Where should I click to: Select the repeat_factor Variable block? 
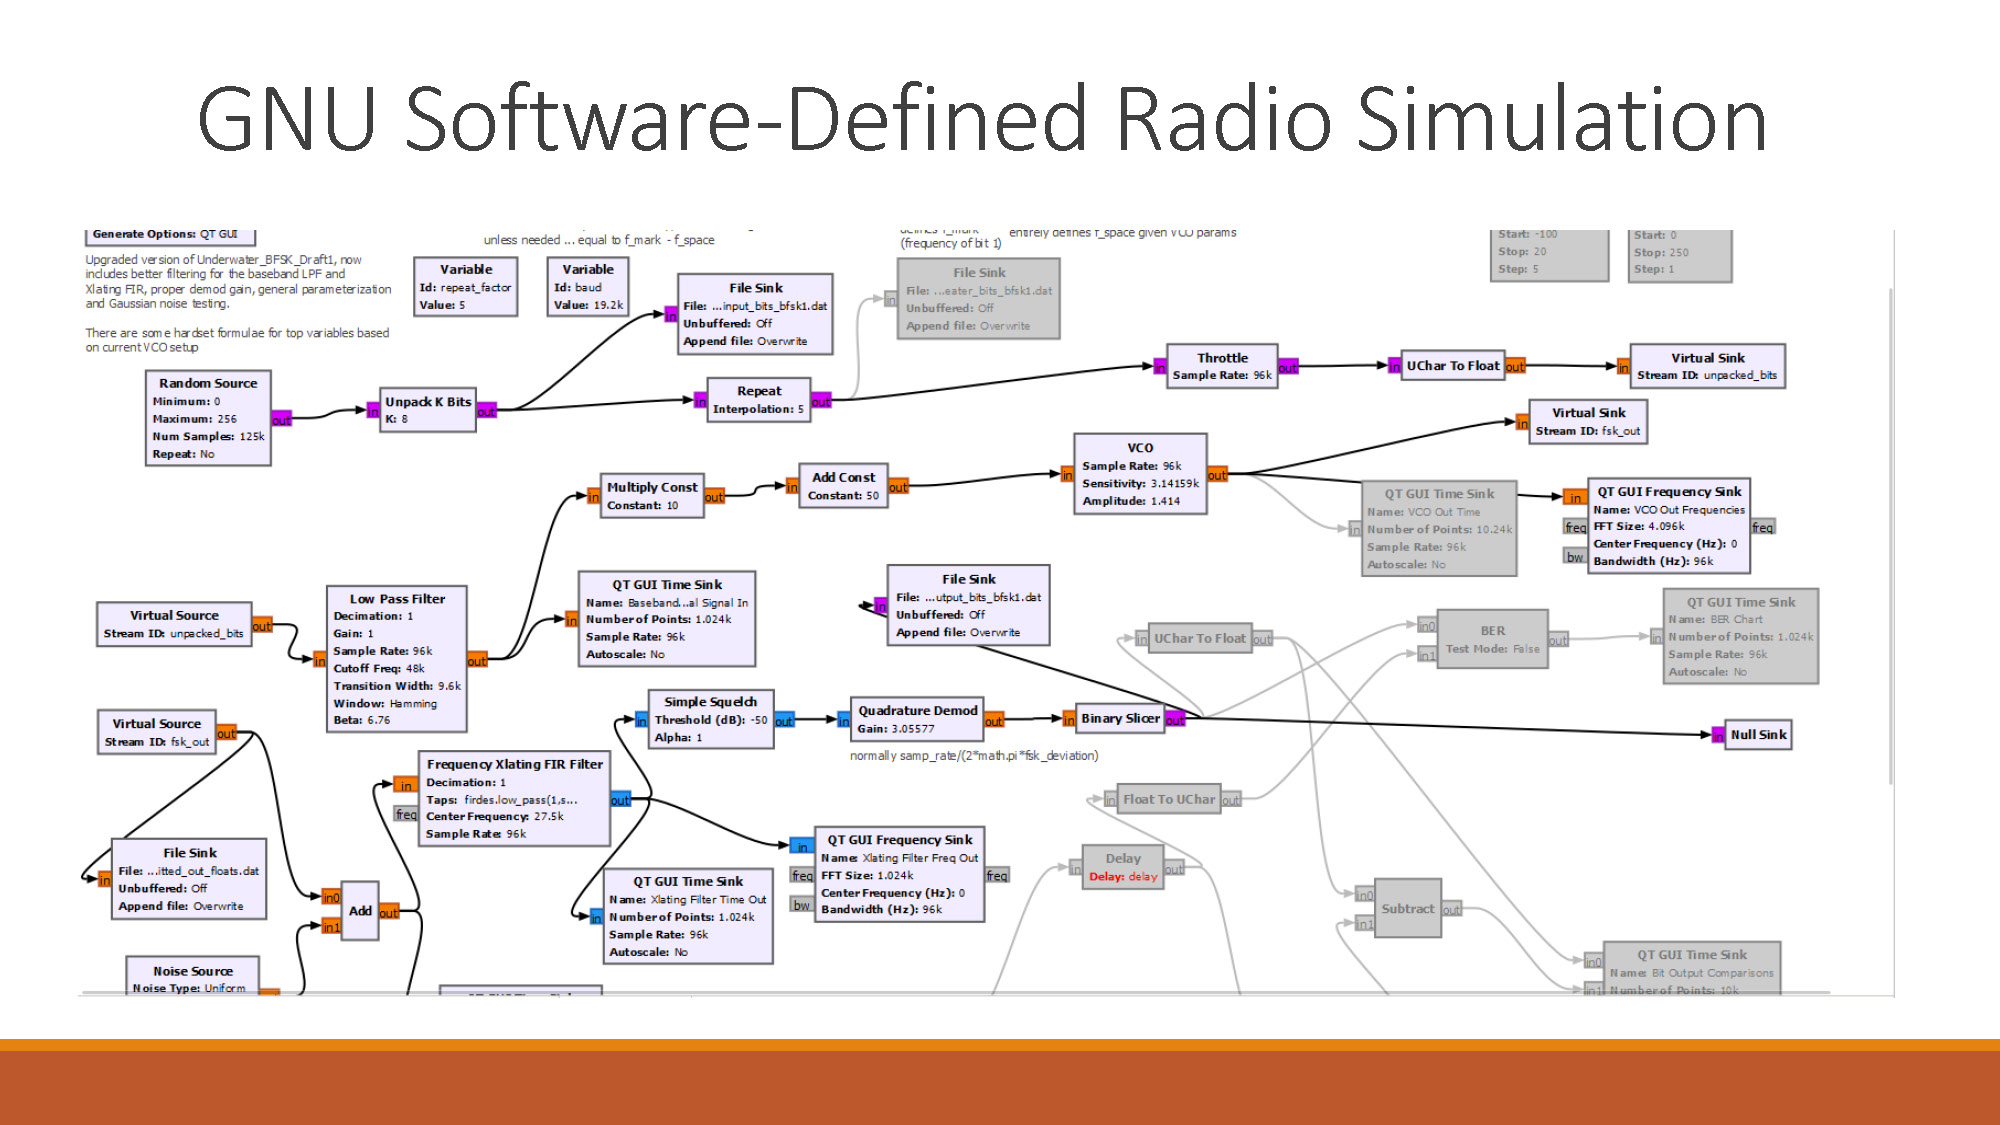click(465, 287)
